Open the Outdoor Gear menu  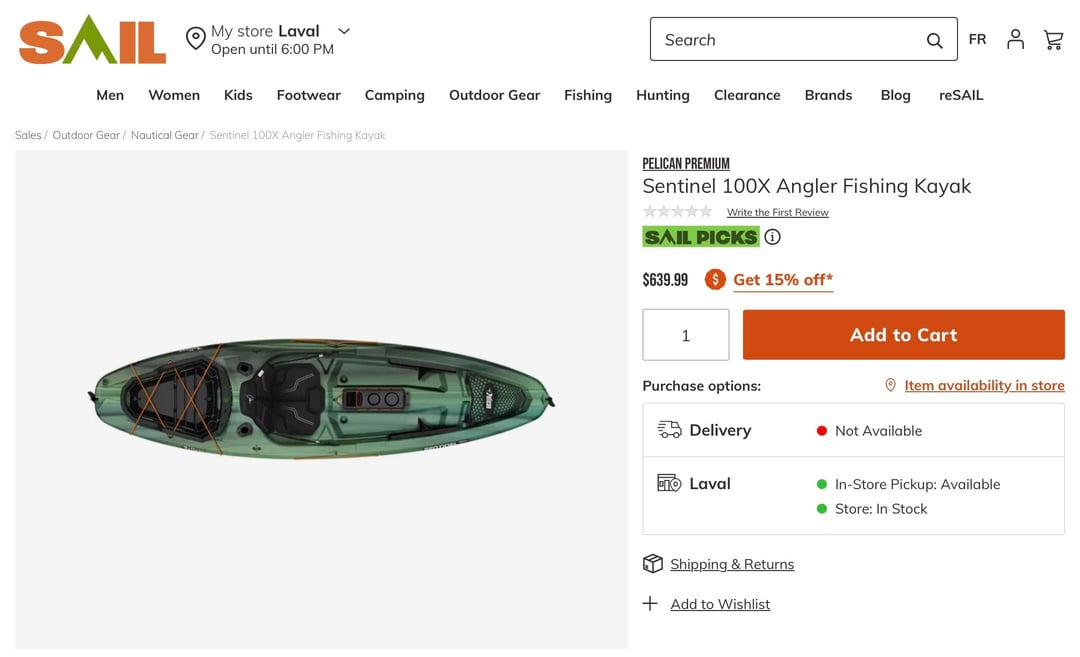(494, 95)
